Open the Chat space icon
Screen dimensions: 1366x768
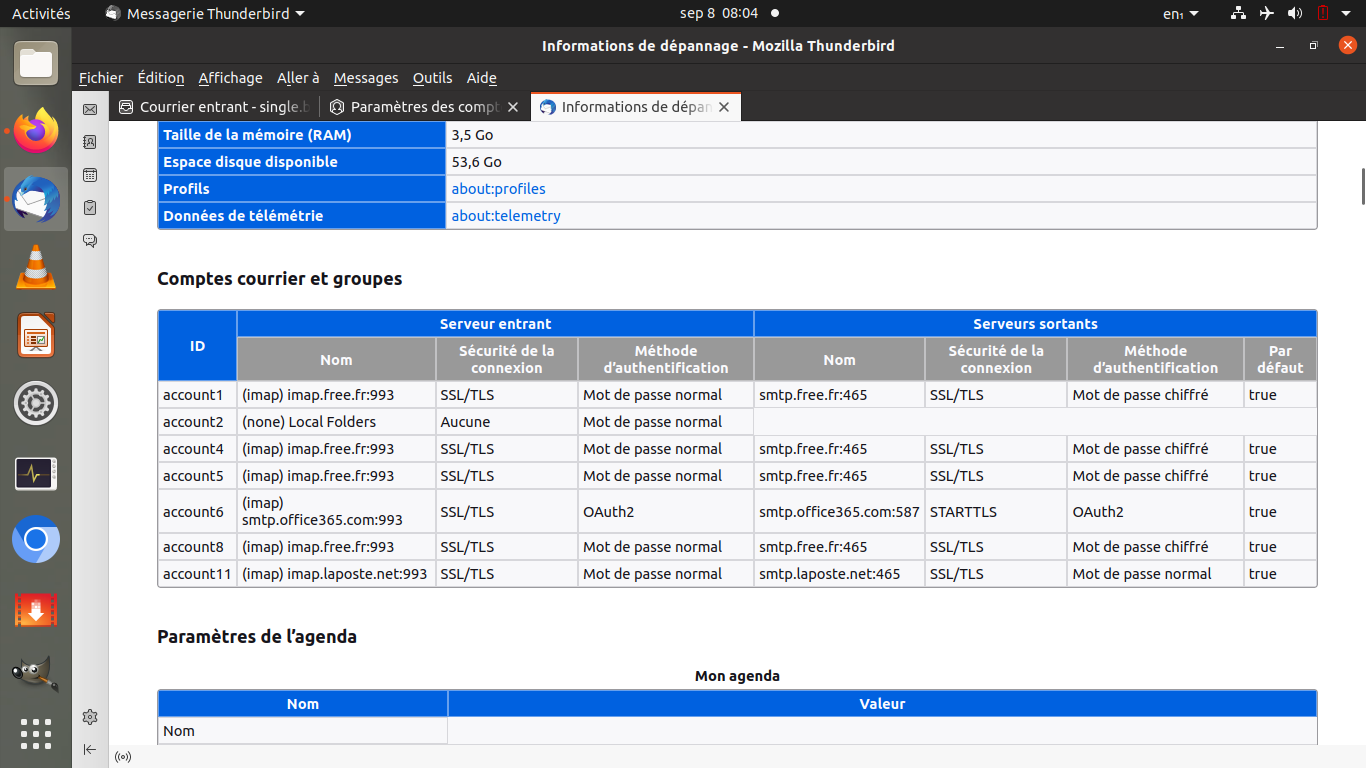90,241
